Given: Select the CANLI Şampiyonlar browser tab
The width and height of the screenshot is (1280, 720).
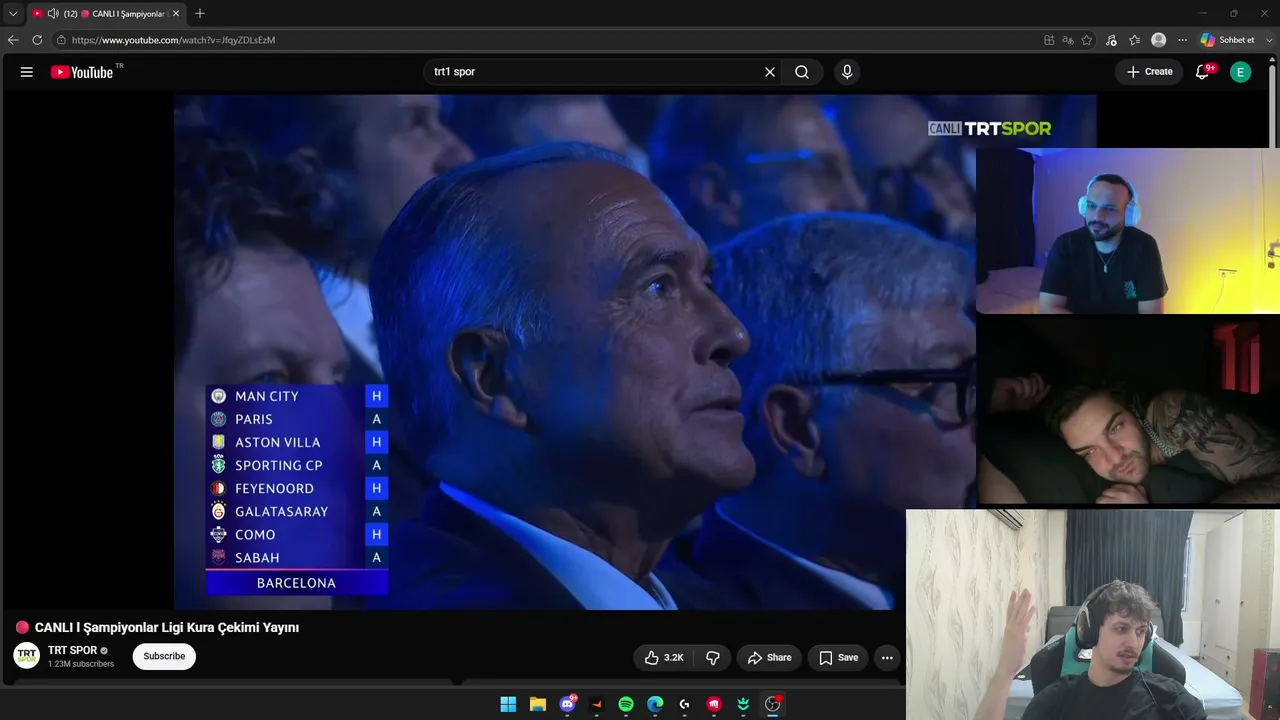Looking at the screenshot, I should pos(105,14).
